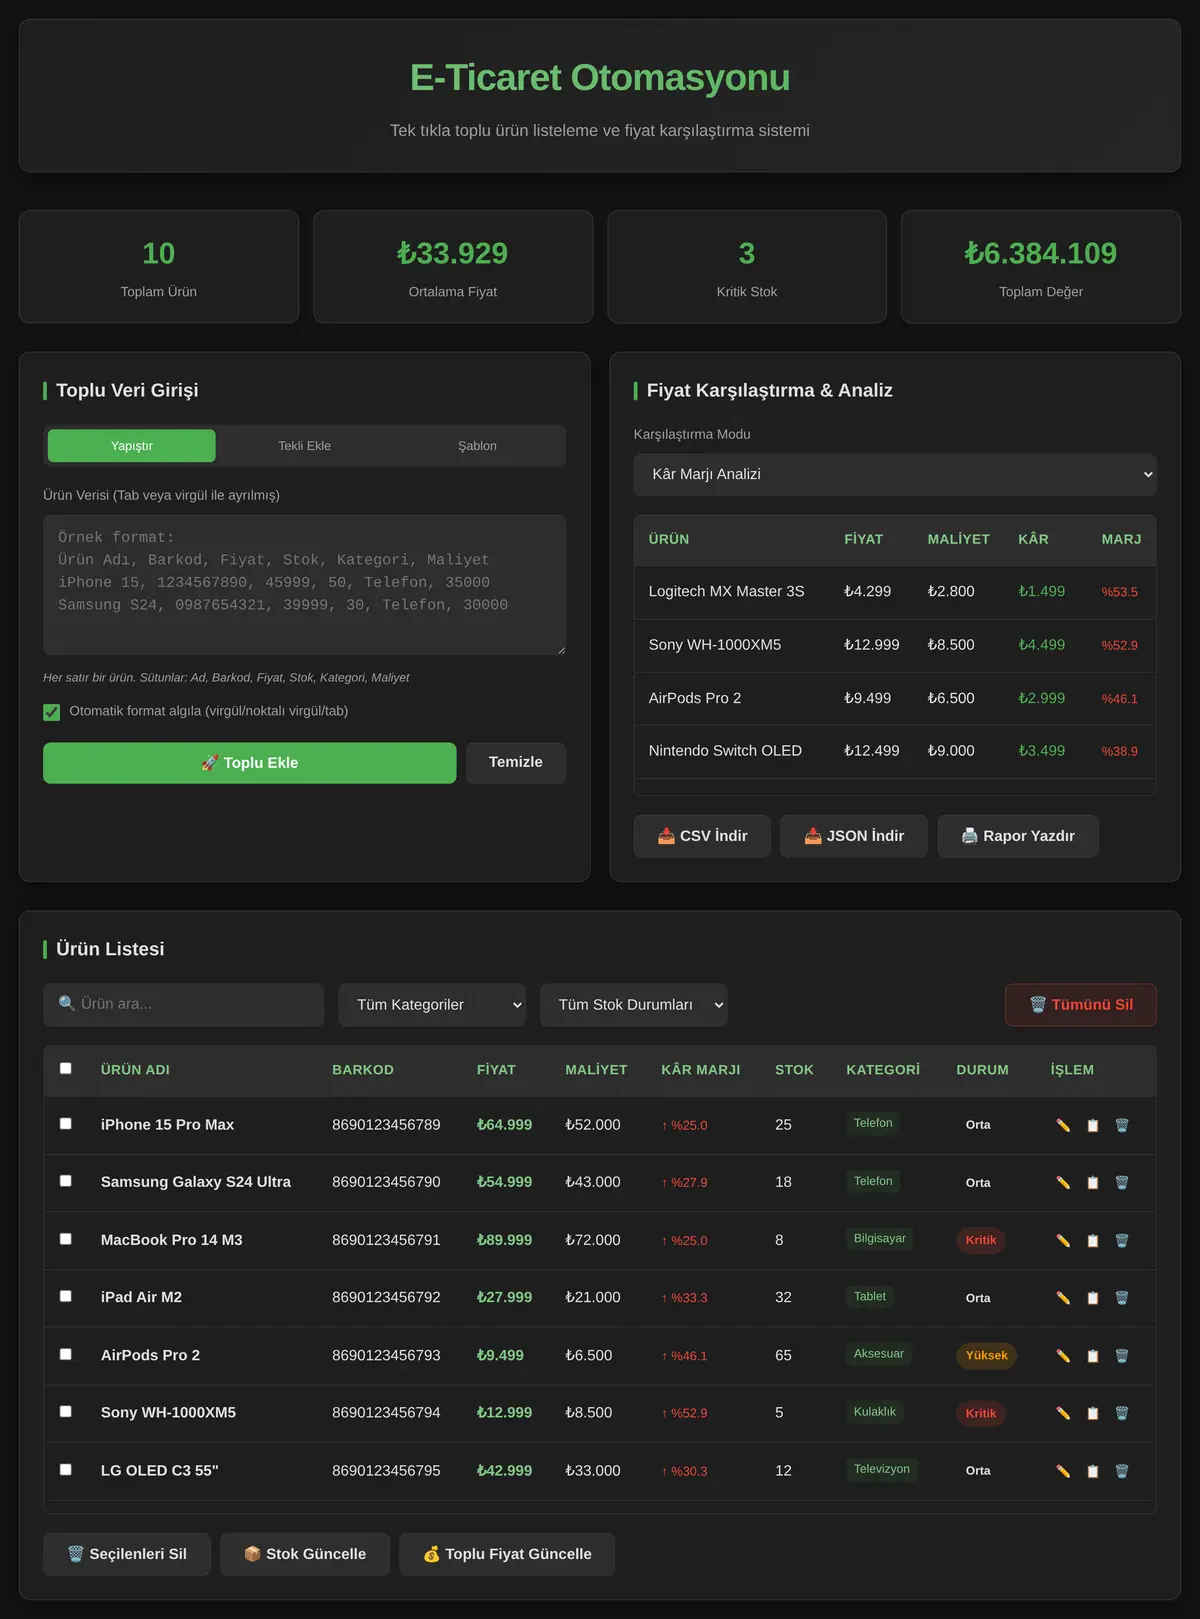This screenshot has width=1200, height=1619.
Task: Clear input with Temizle button
Action: click(516, 763)
